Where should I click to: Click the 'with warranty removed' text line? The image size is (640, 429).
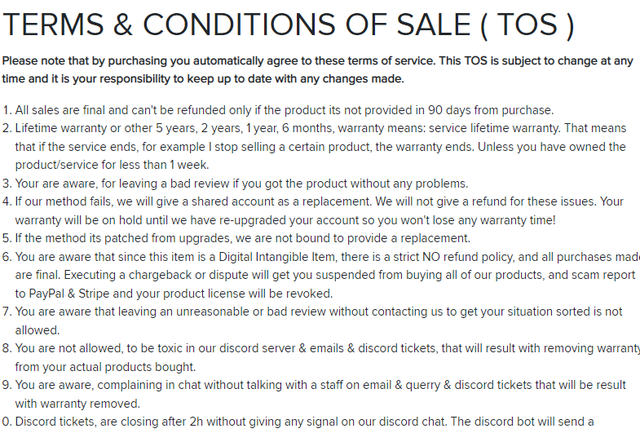(x=78, y=404)
